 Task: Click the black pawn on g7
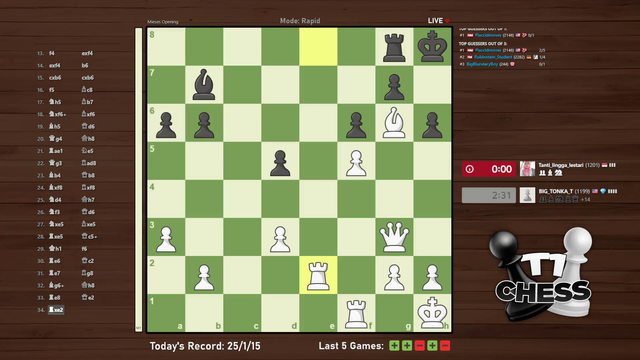coord(394,87)
